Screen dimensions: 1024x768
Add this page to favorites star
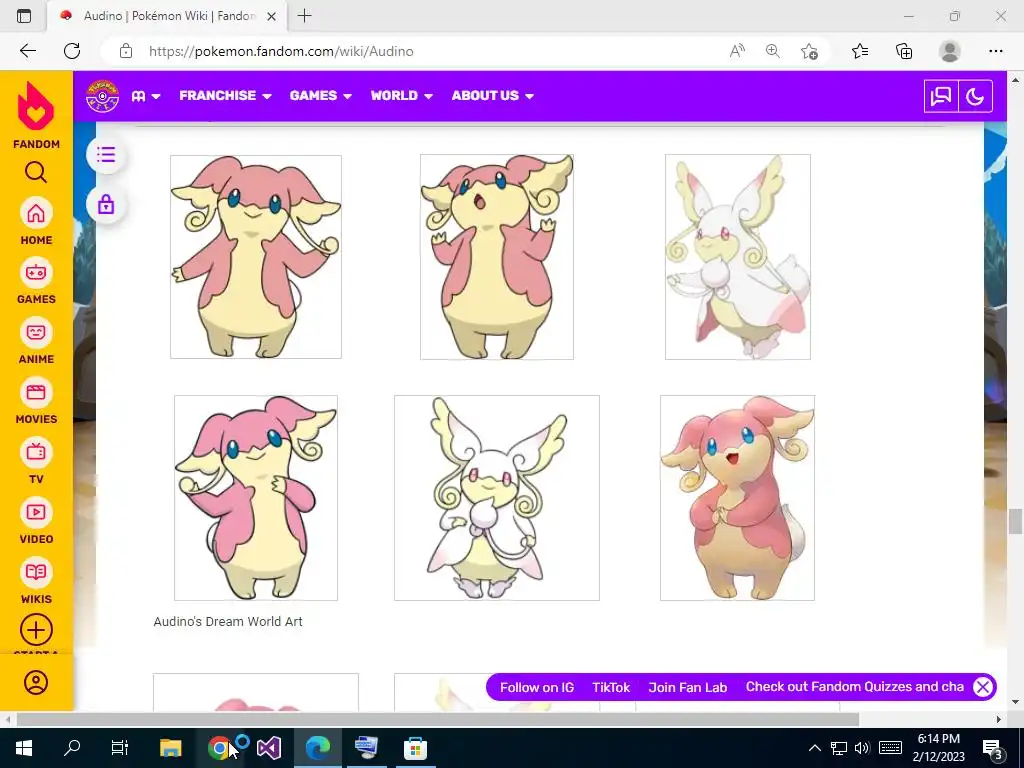(x=809, y=51)
